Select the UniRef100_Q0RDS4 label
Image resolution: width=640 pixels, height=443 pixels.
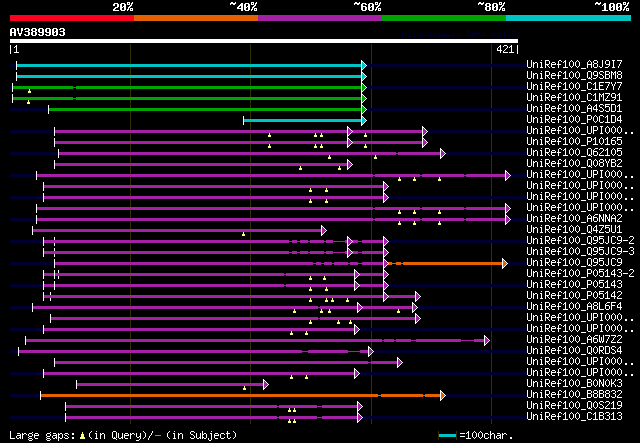click(x=574, y=351)
